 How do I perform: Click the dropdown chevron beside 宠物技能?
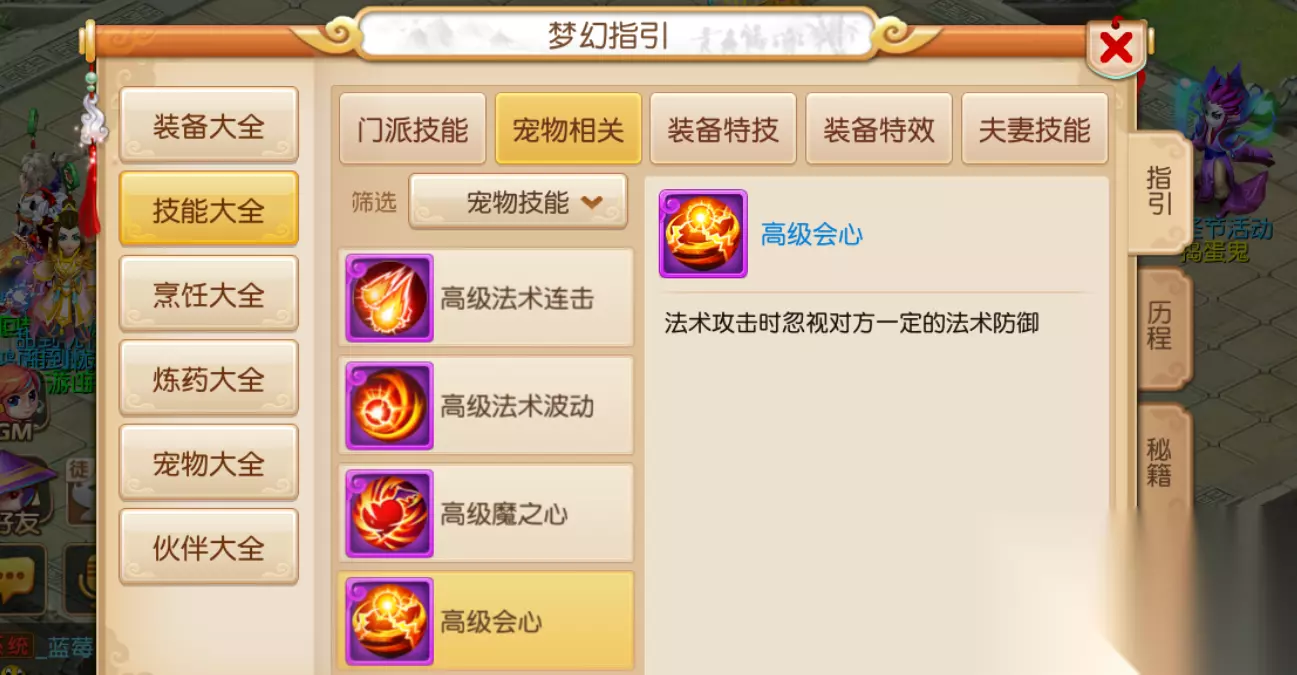click(591, 202)
